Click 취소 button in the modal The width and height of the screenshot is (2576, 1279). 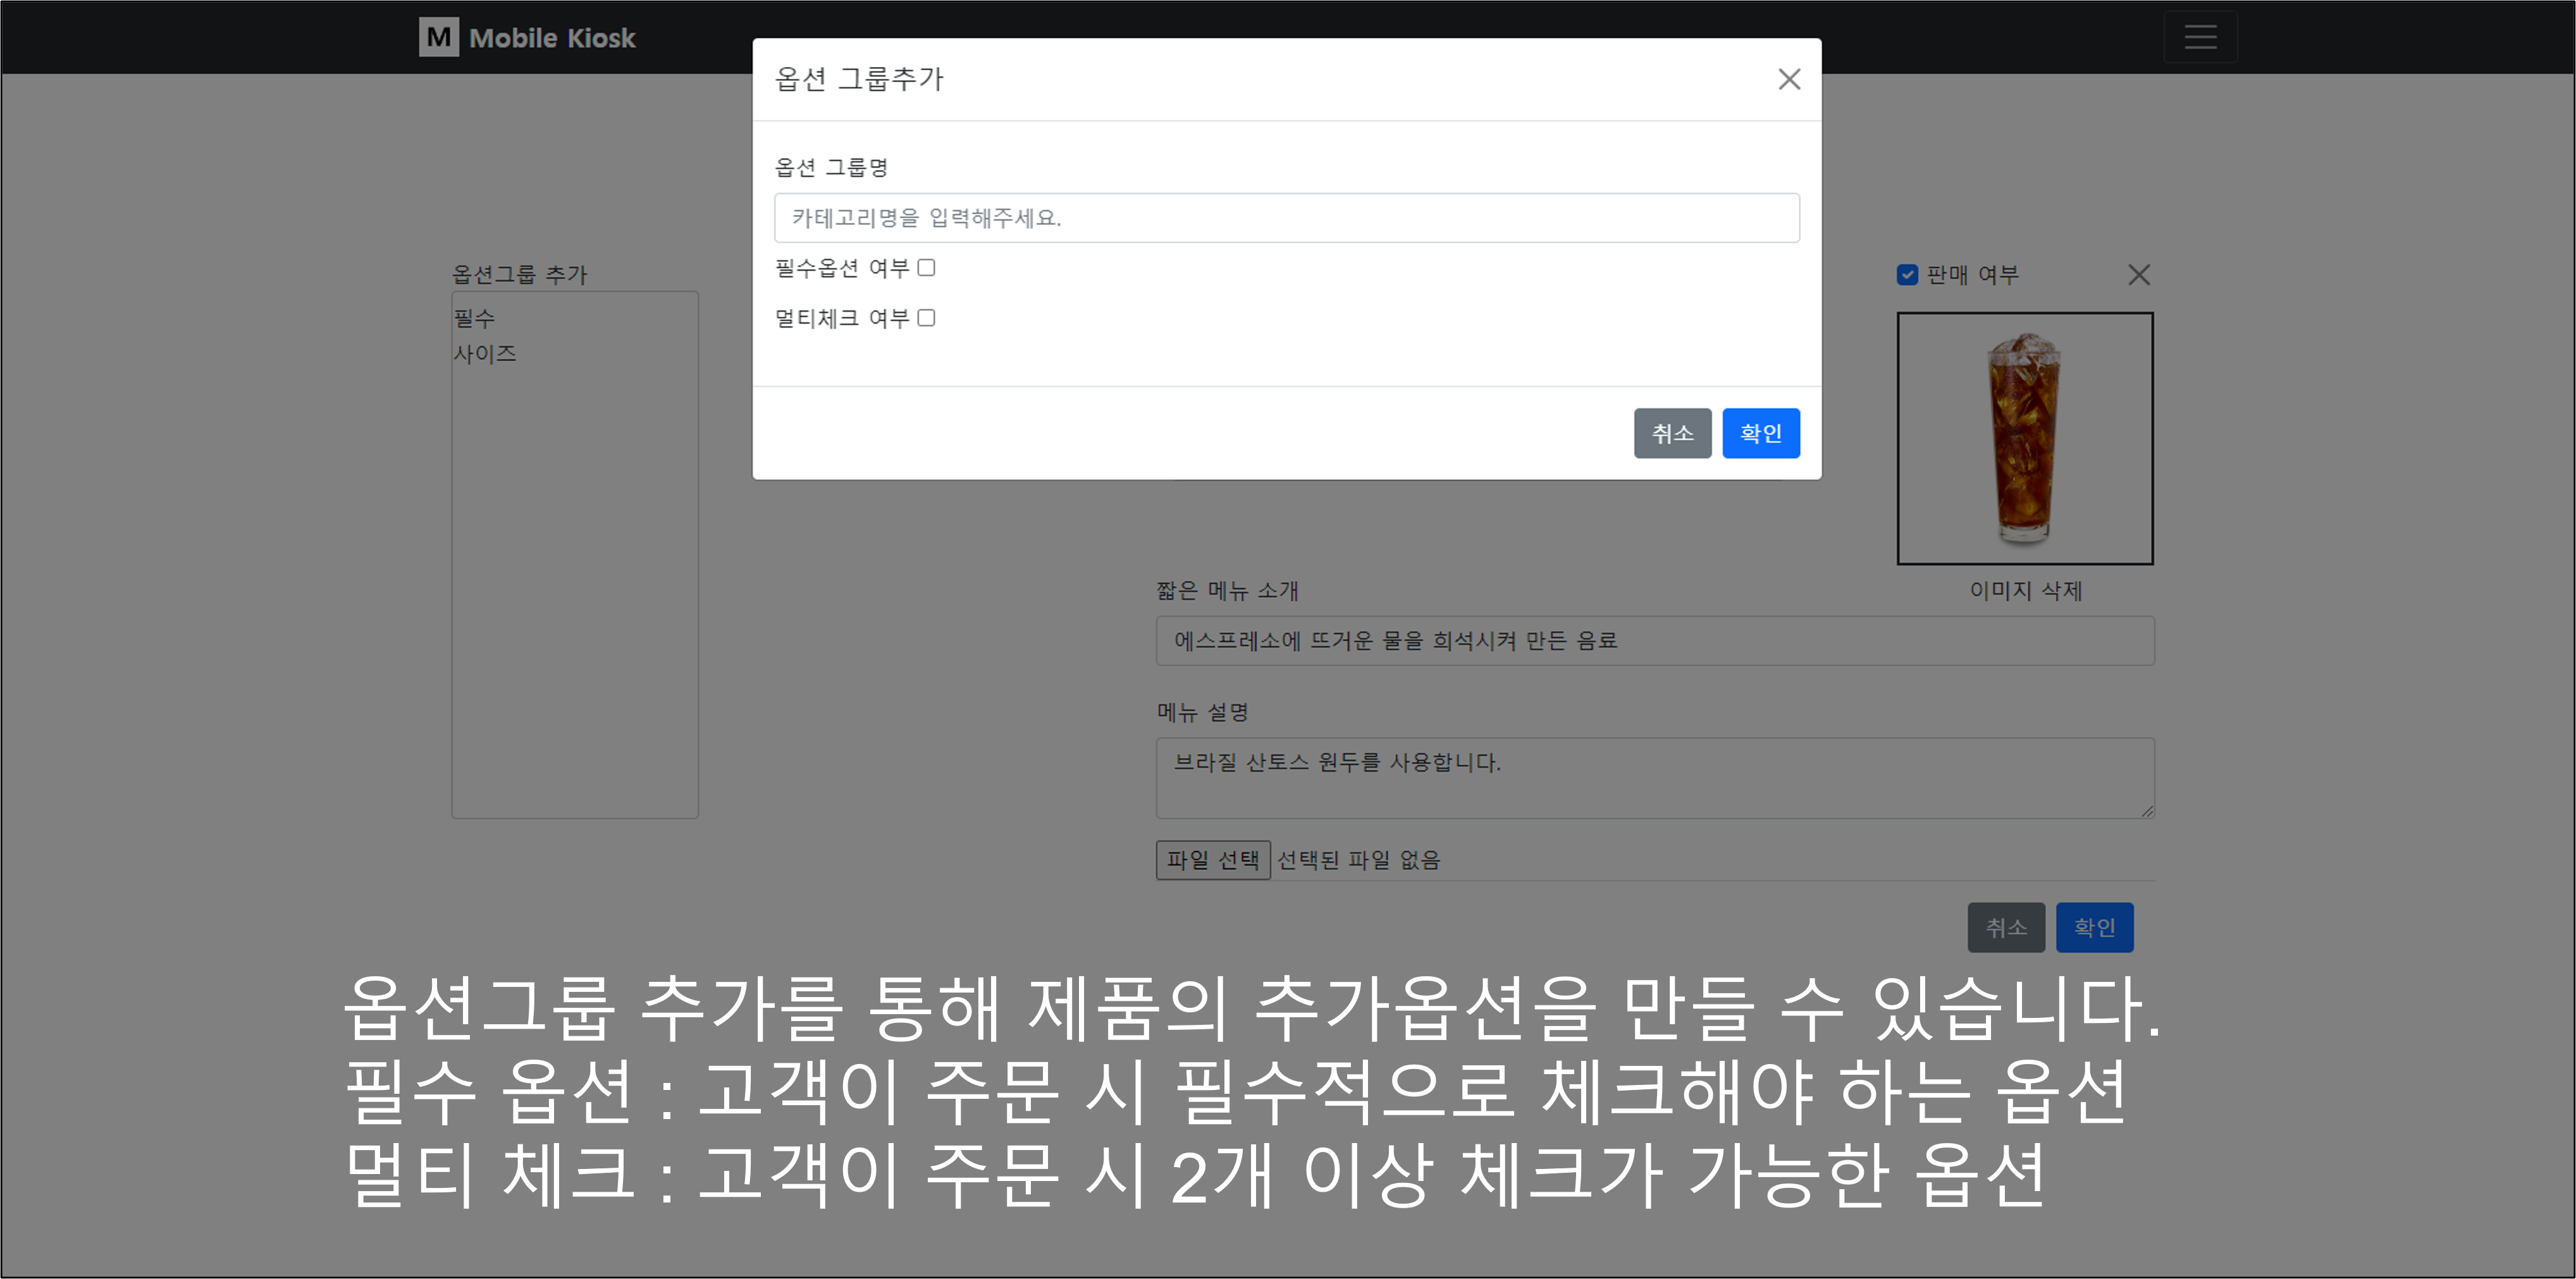[x=1672, y=433]
